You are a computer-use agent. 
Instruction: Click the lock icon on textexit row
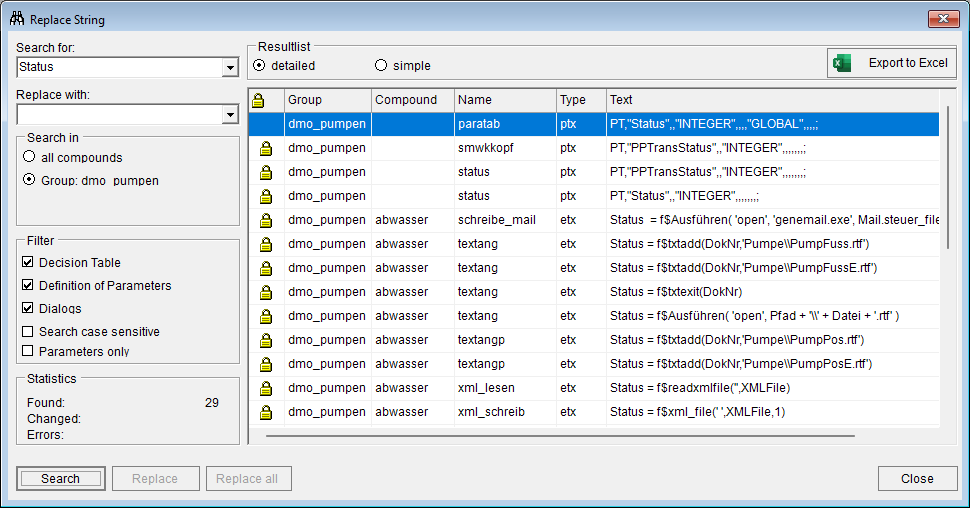click(266, 292)
